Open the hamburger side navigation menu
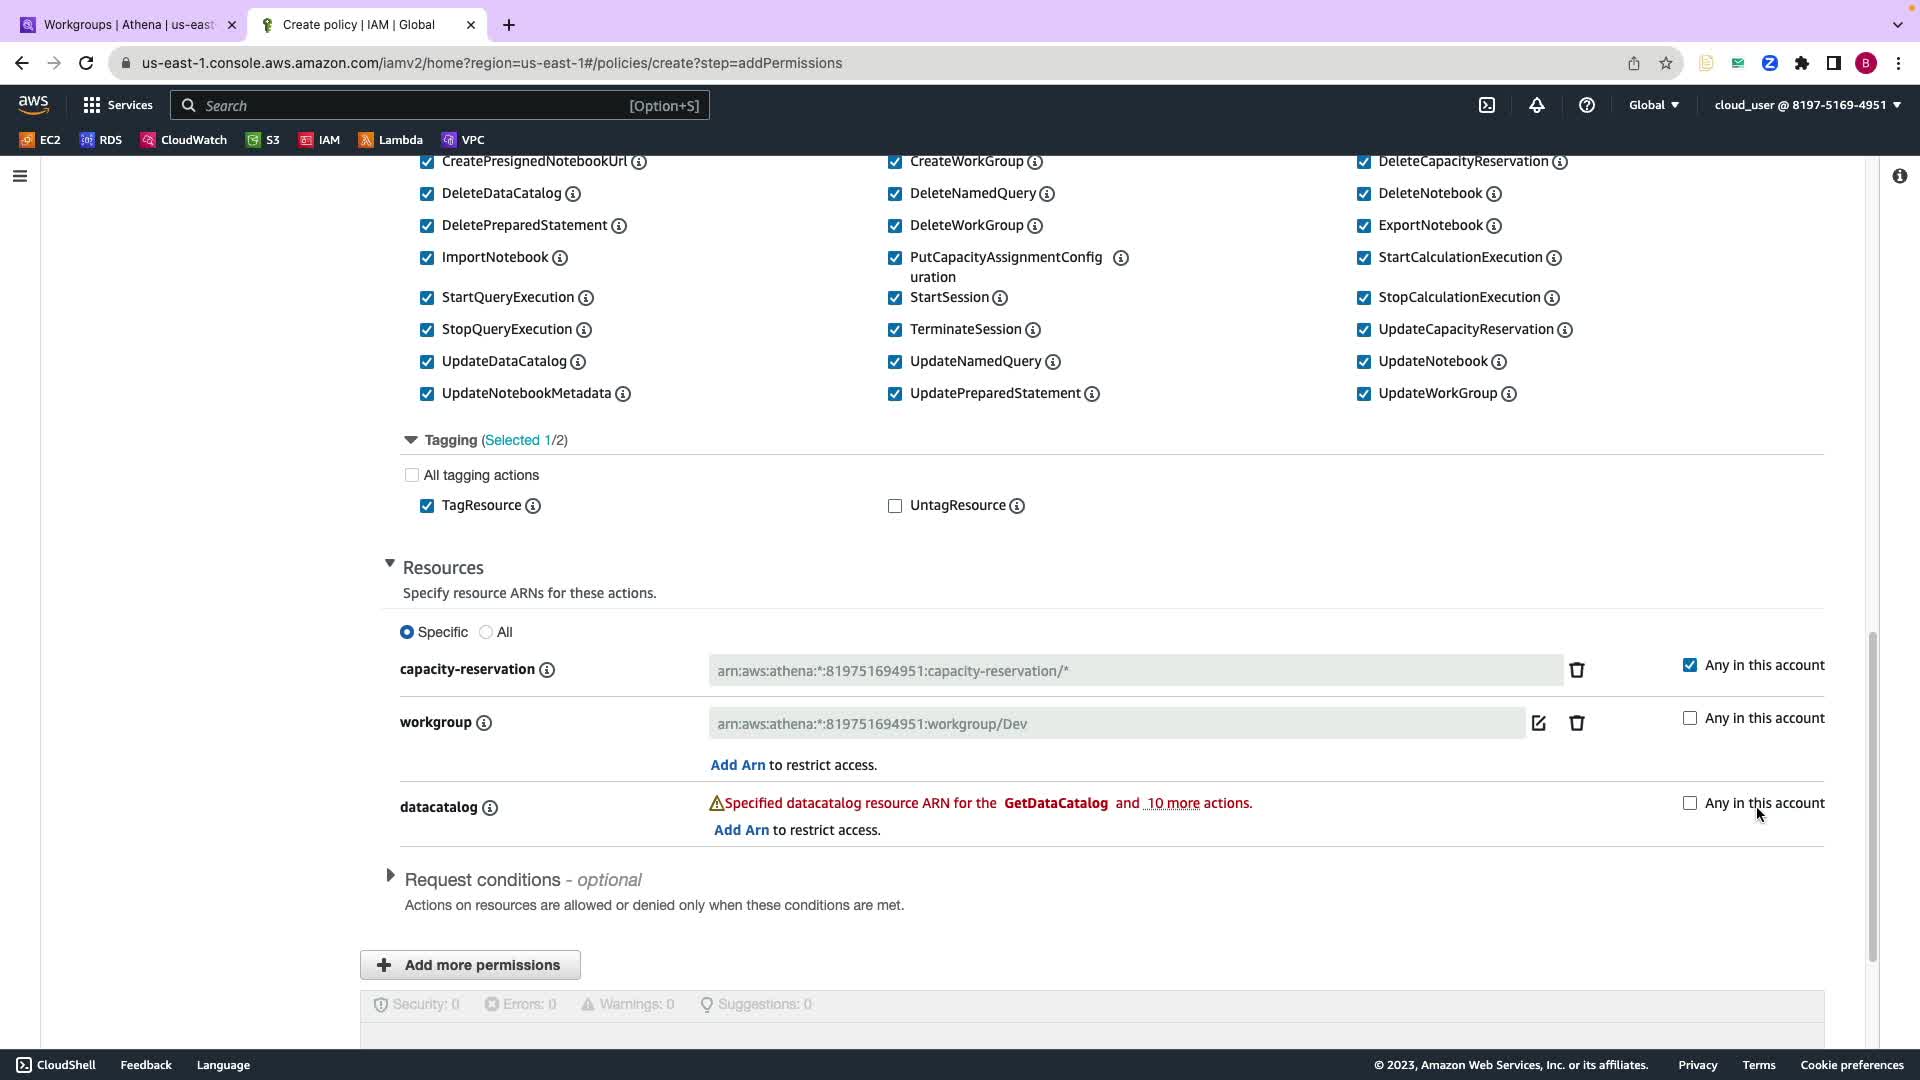Screen dimensions: 1920x1080 point(20,177)
